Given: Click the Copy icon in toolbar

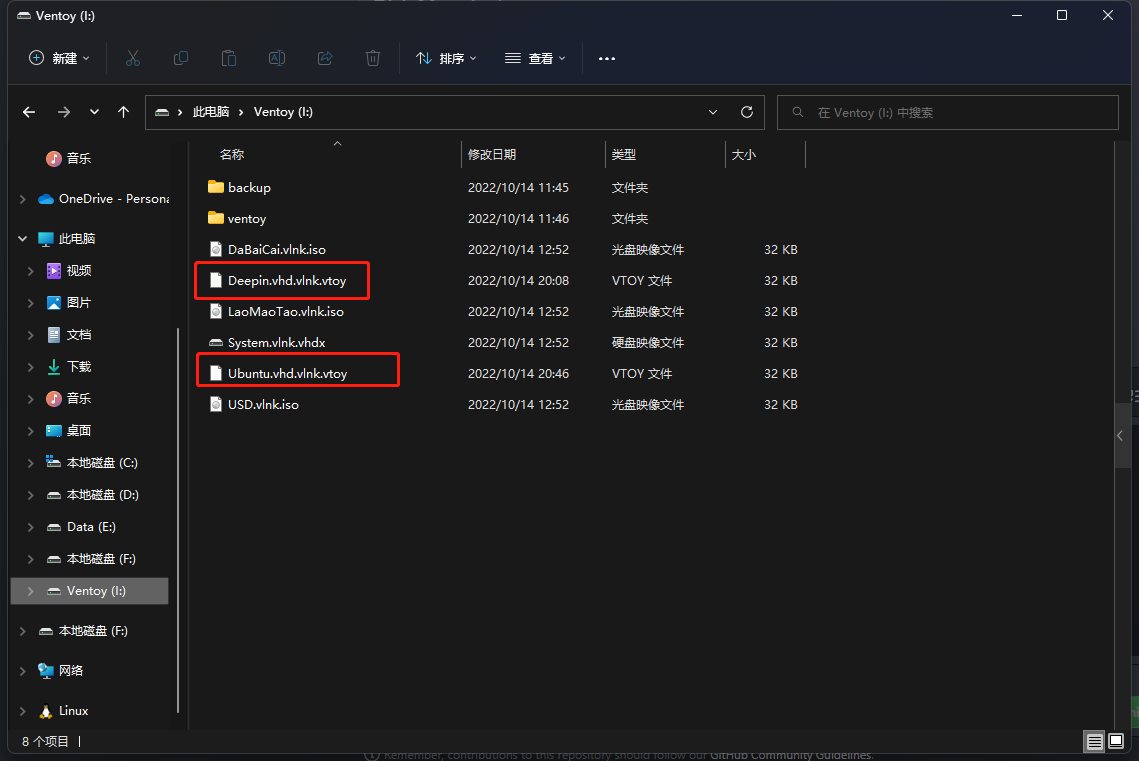Looking at the screenshot, I should [181, 58].
